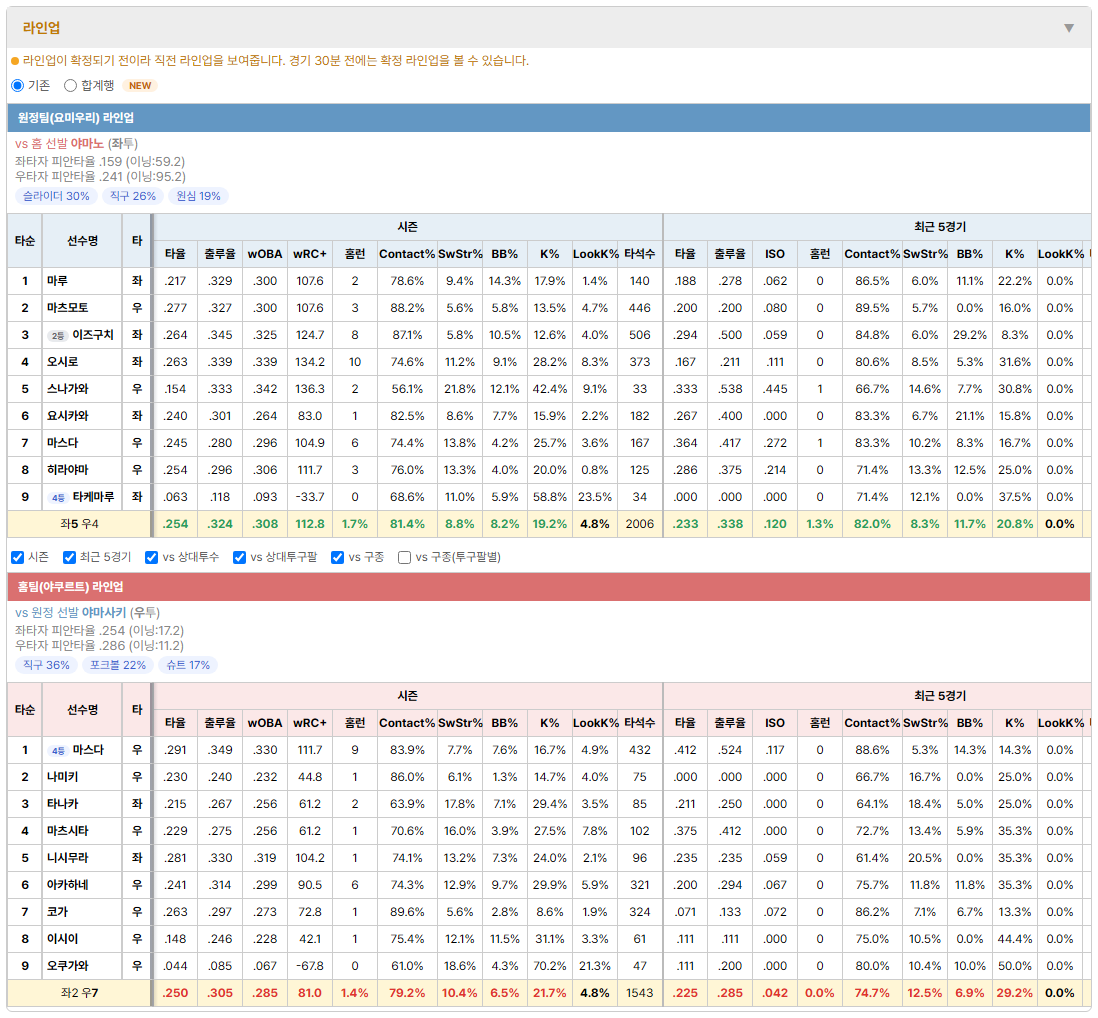
Task: Click the 4등 badge beside 타케마루
Action: coord(57,497)
